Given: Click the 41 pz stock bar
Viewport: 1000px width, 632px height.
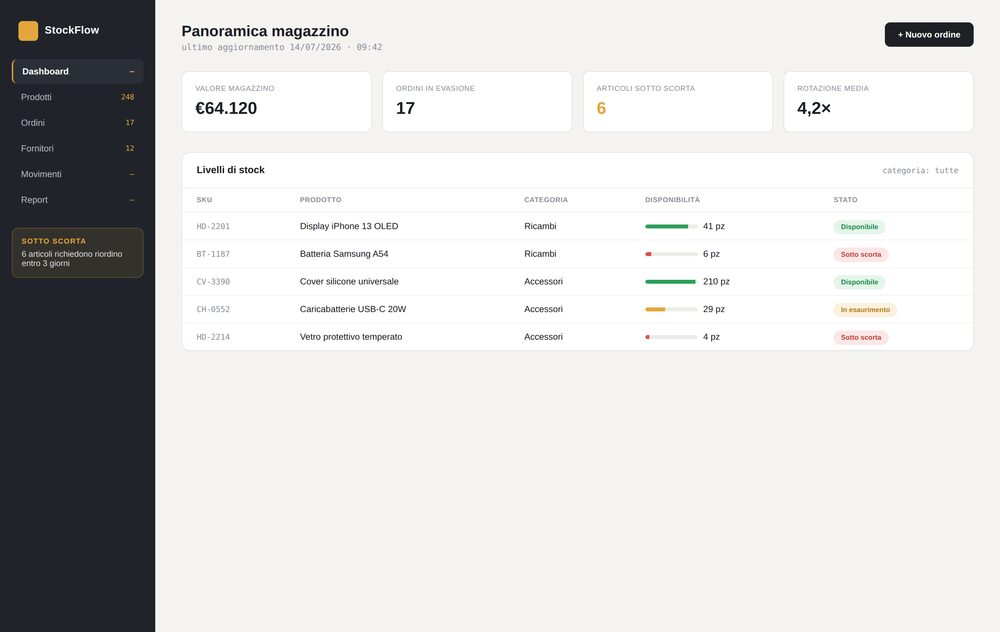Looking at the screenshot, I should click(671, 226).
